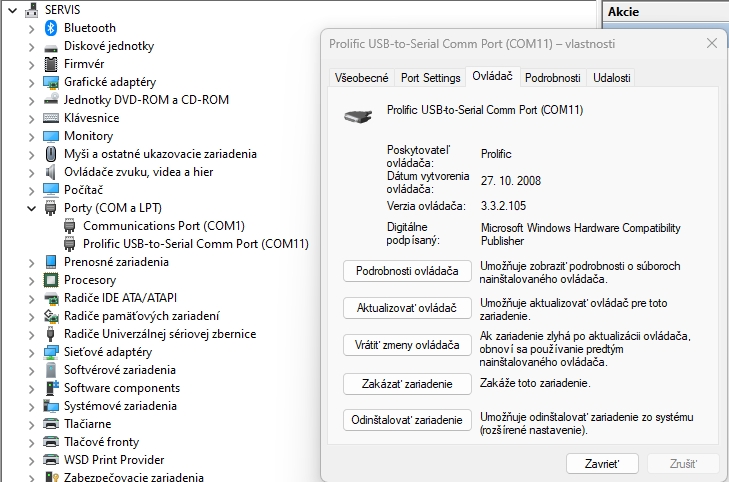The width and height of the screenshot is (729, 482).
Task: Click the Diskové jednotky drive icon
Action: tap(51, 47)
